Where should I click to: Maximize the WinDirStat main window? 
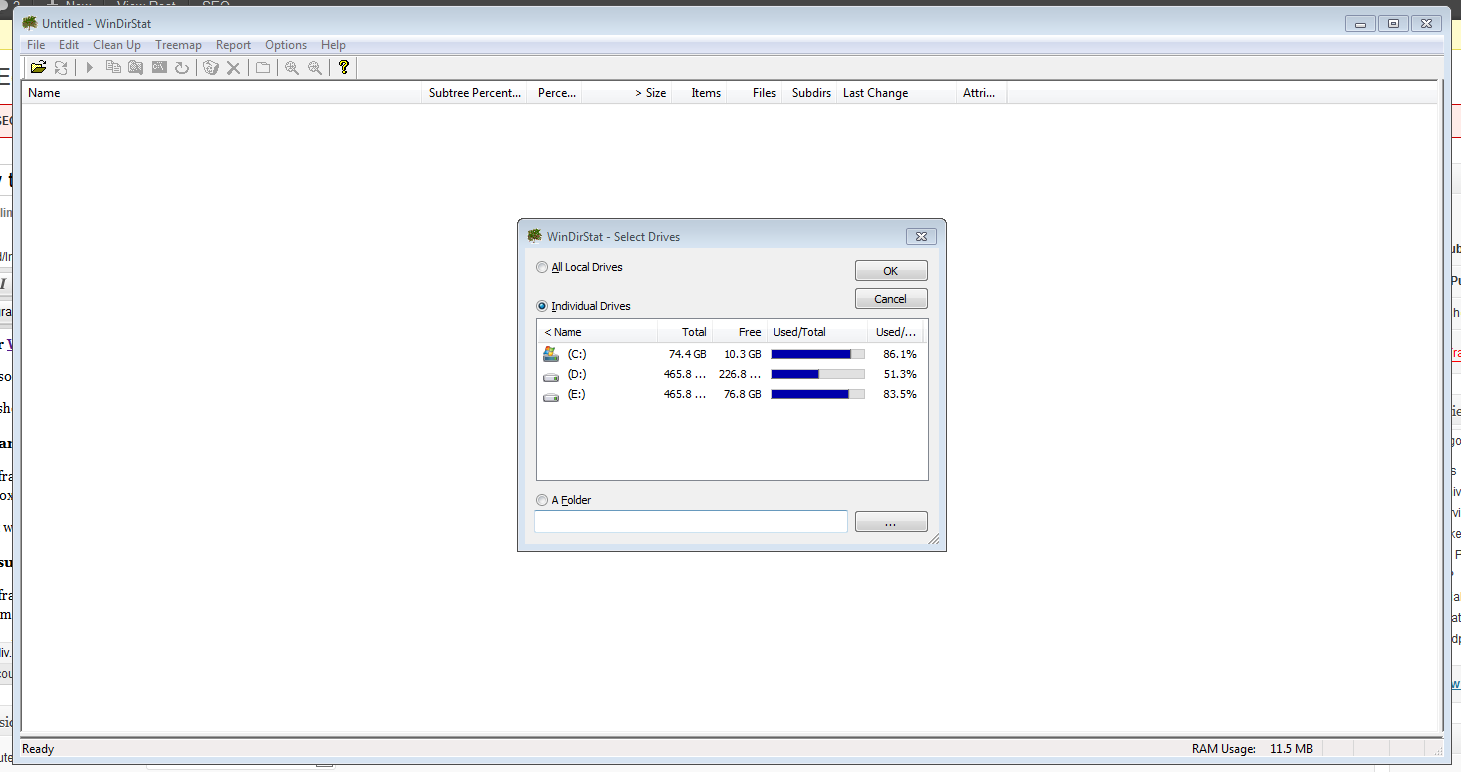coord(1393,23)
